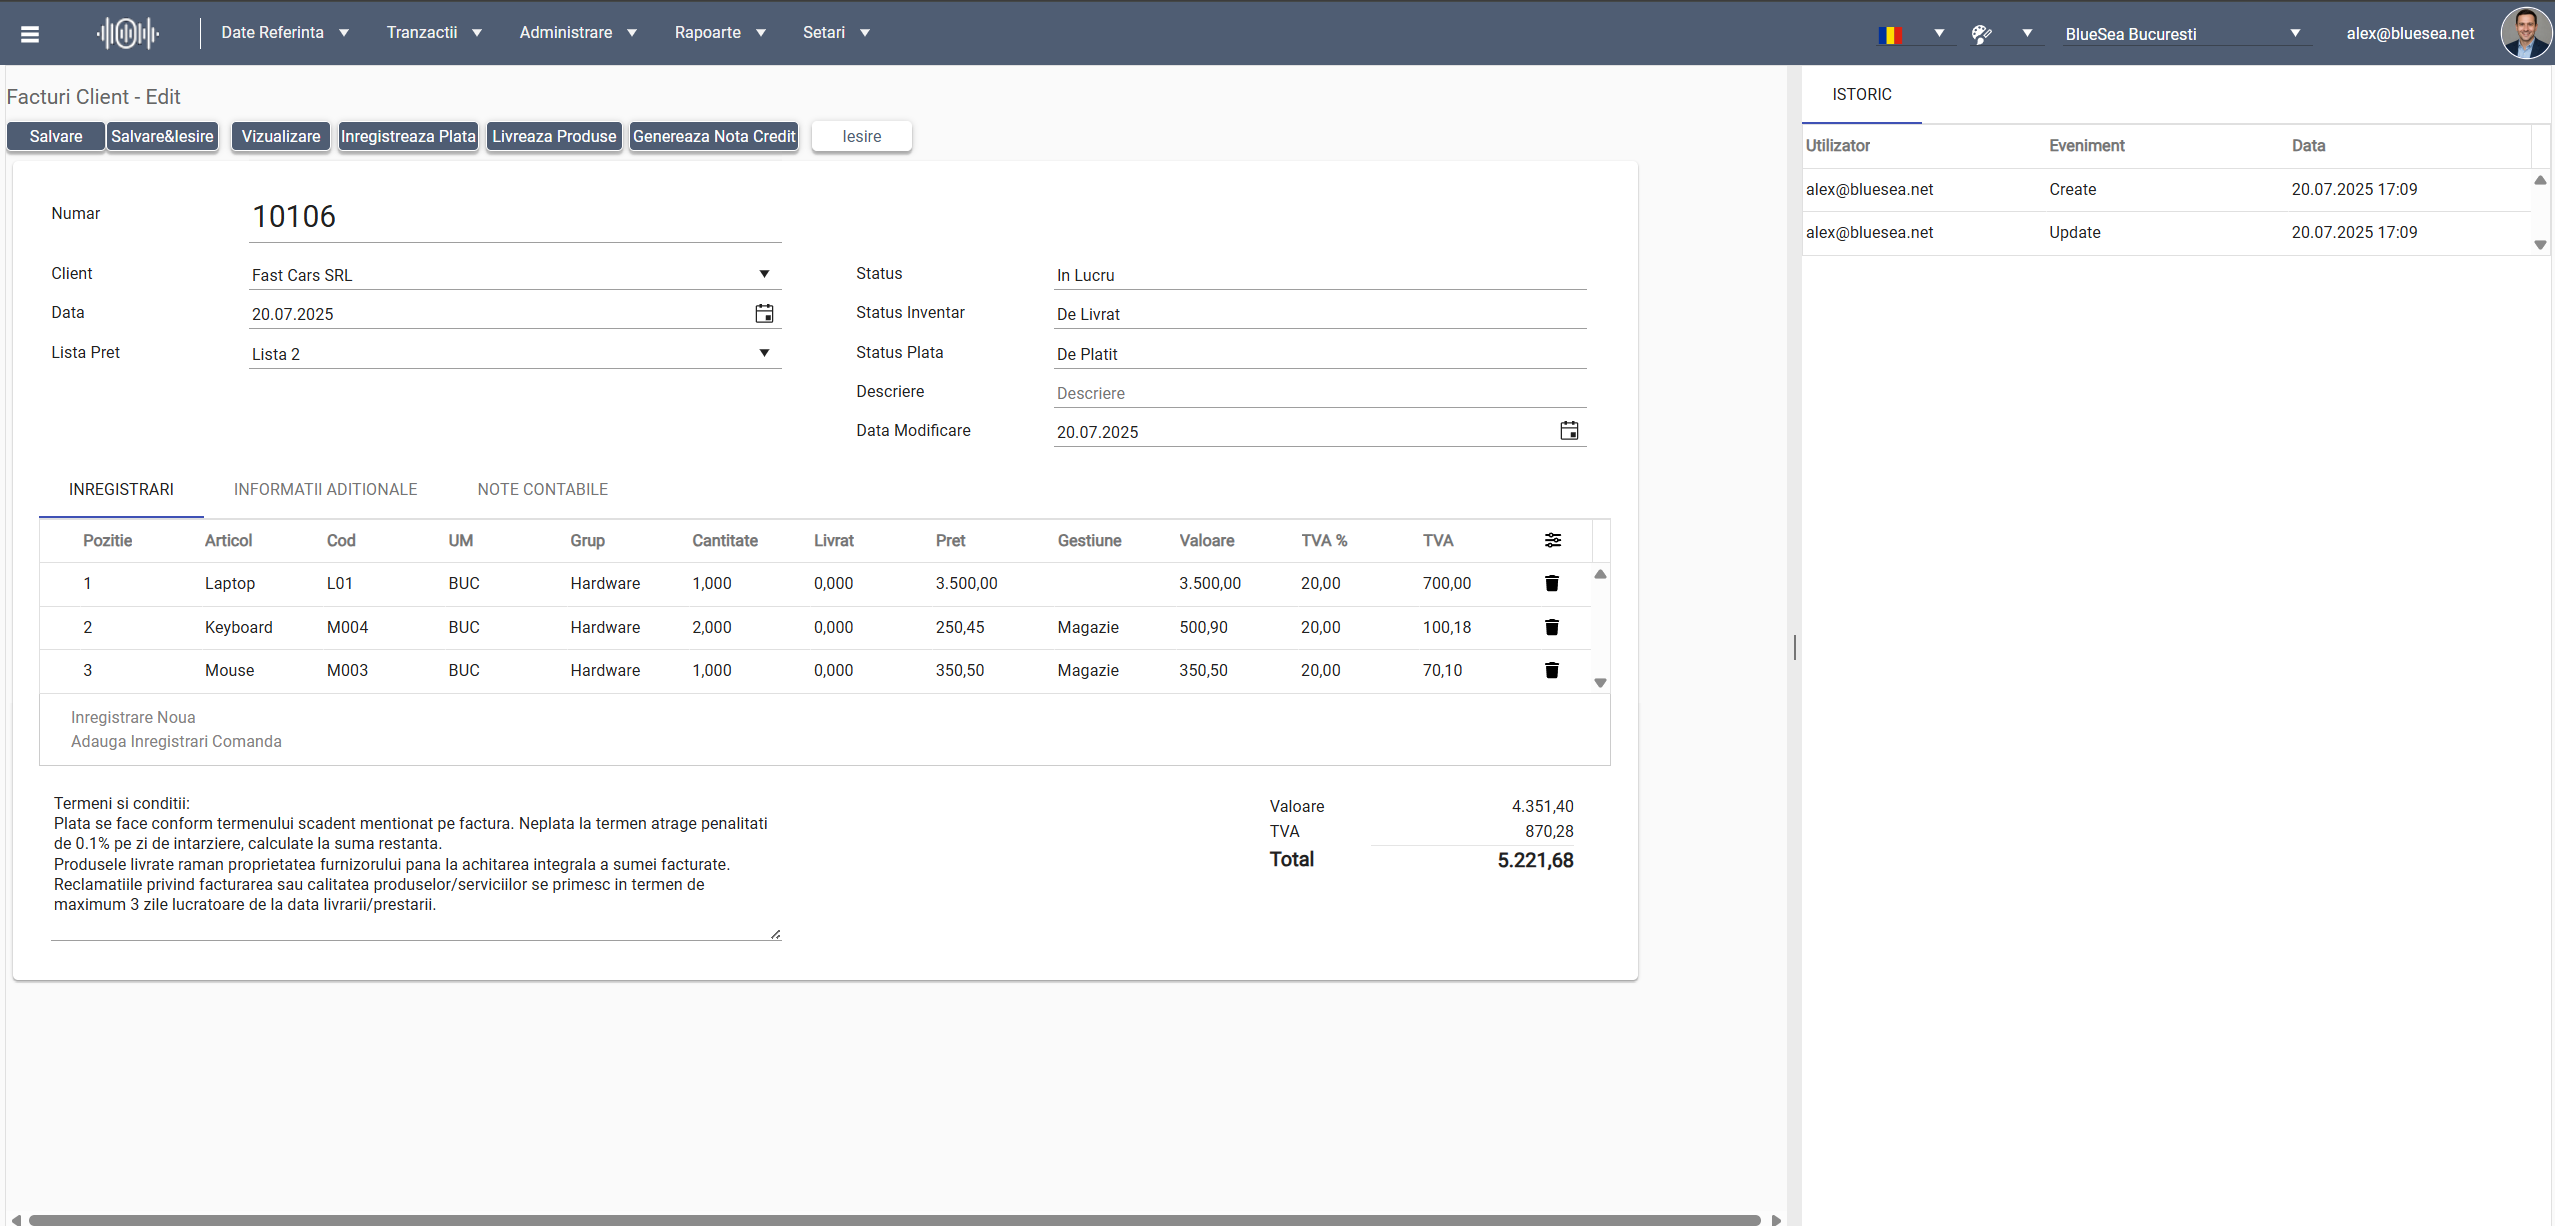
Task: Click the theme palette icon
Action: 1981,34
